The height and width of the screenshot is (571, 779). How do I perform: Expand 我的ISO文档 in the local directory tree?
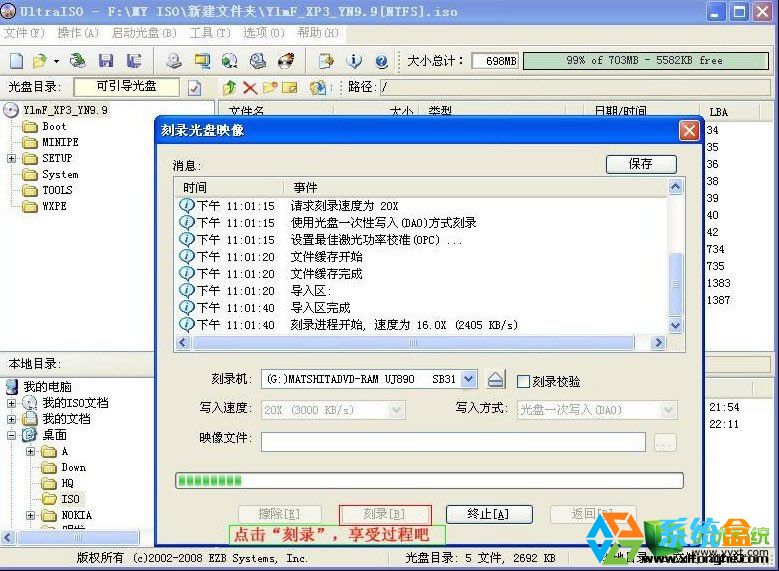pos(11,403)
